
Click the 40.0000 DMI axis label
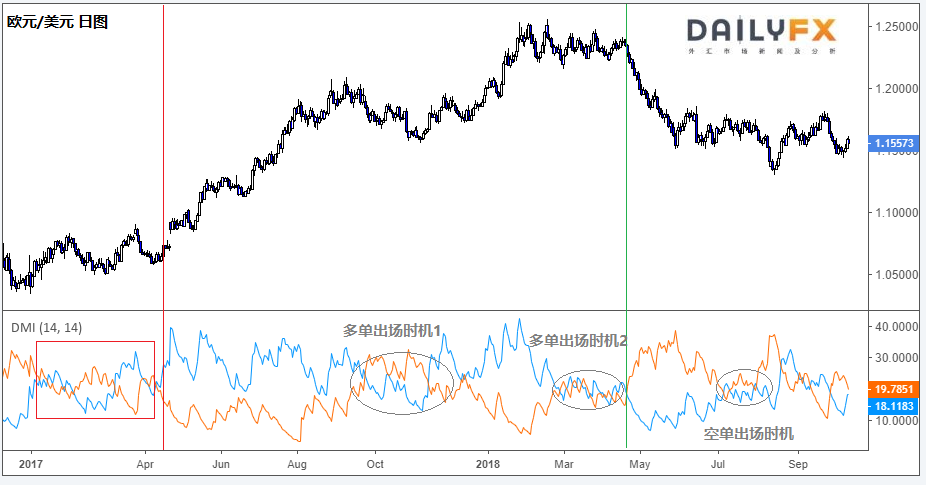(x=896, y=326)
